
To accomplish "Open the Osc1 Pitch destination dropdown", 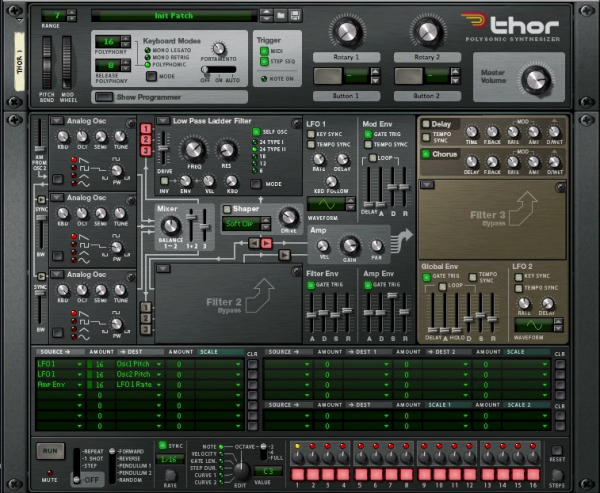I will pyautogui.click(x=159, y=364).
